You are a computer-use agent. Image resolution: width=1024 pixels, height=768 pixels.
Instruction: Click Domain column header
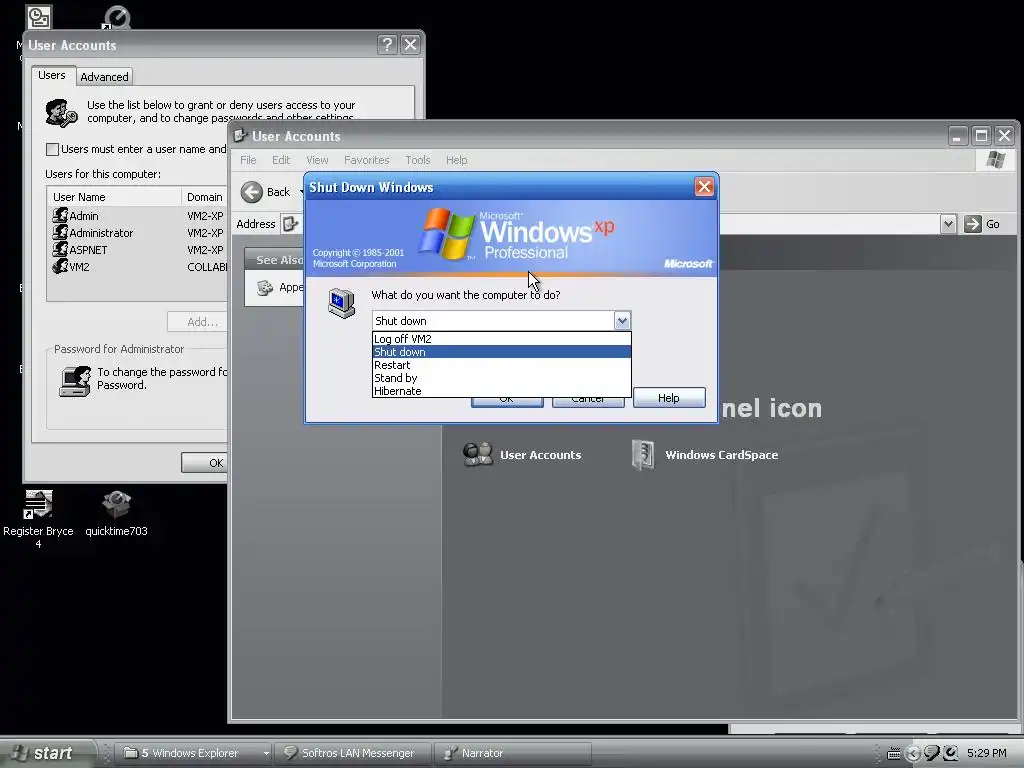pos(204,197)
